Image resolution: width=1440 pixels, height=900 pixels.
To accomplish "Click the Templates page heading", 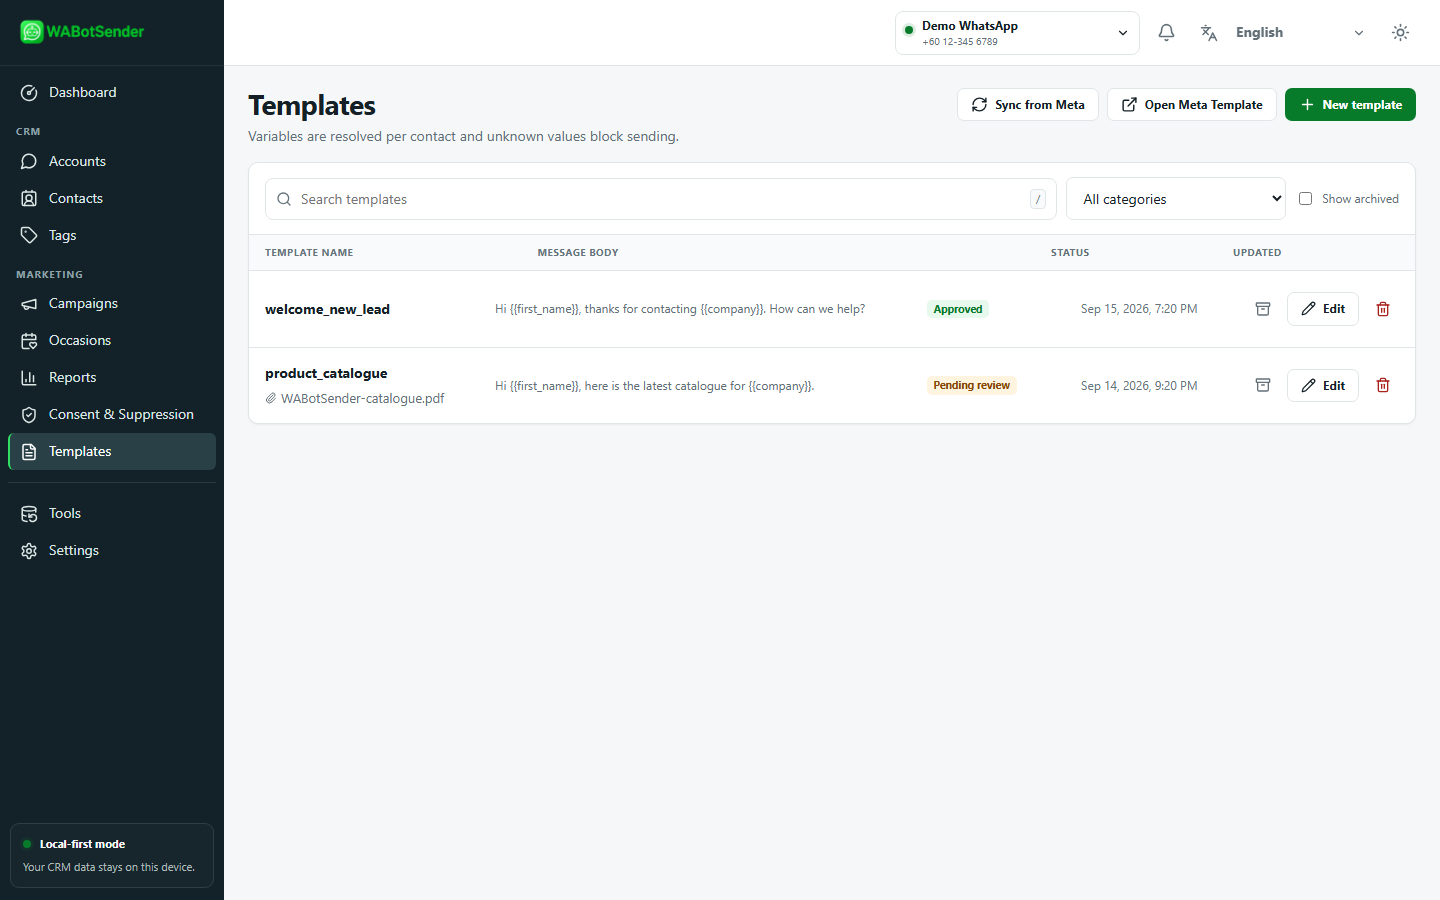I will (312, 105).
